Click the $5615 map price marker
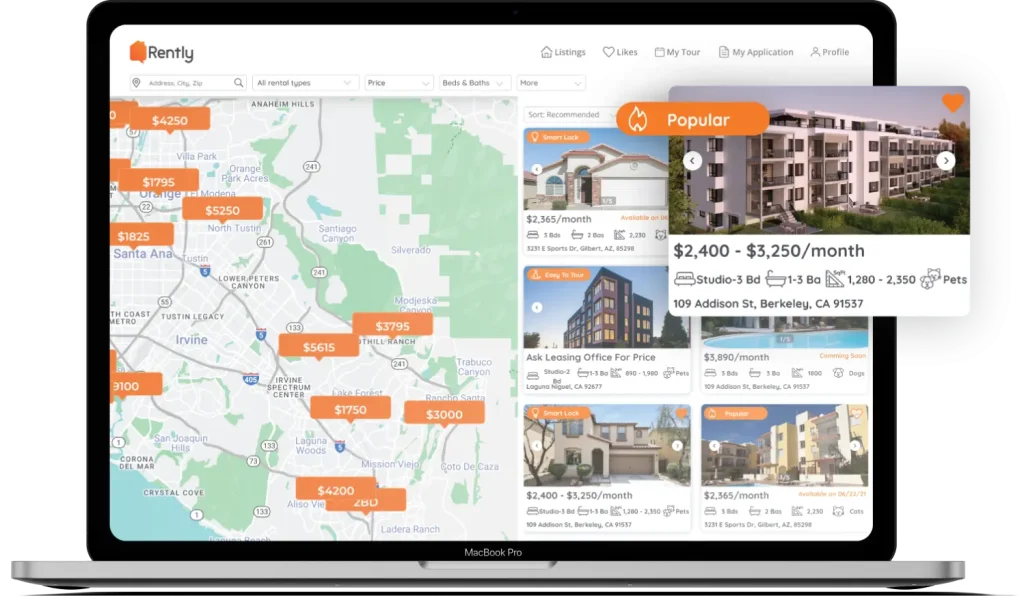Viewport: 1024px width, 598px height. click(x=318, y=347)
